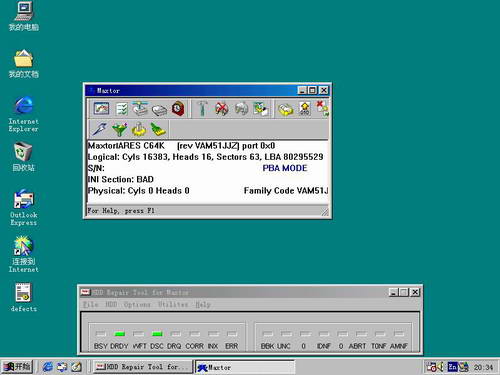This screenshot has height=375, width=500.
Task: Click the DRDY green status indicator
Action: (119, 334)
